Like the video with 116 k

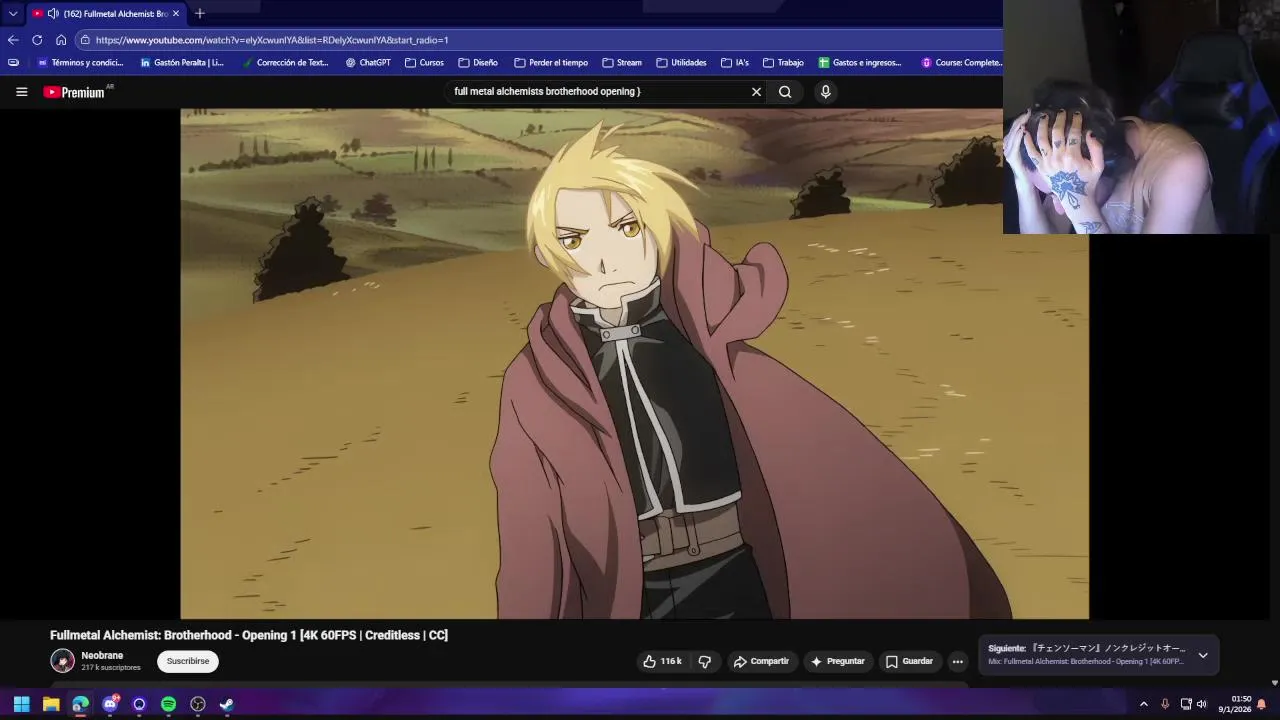661,661
